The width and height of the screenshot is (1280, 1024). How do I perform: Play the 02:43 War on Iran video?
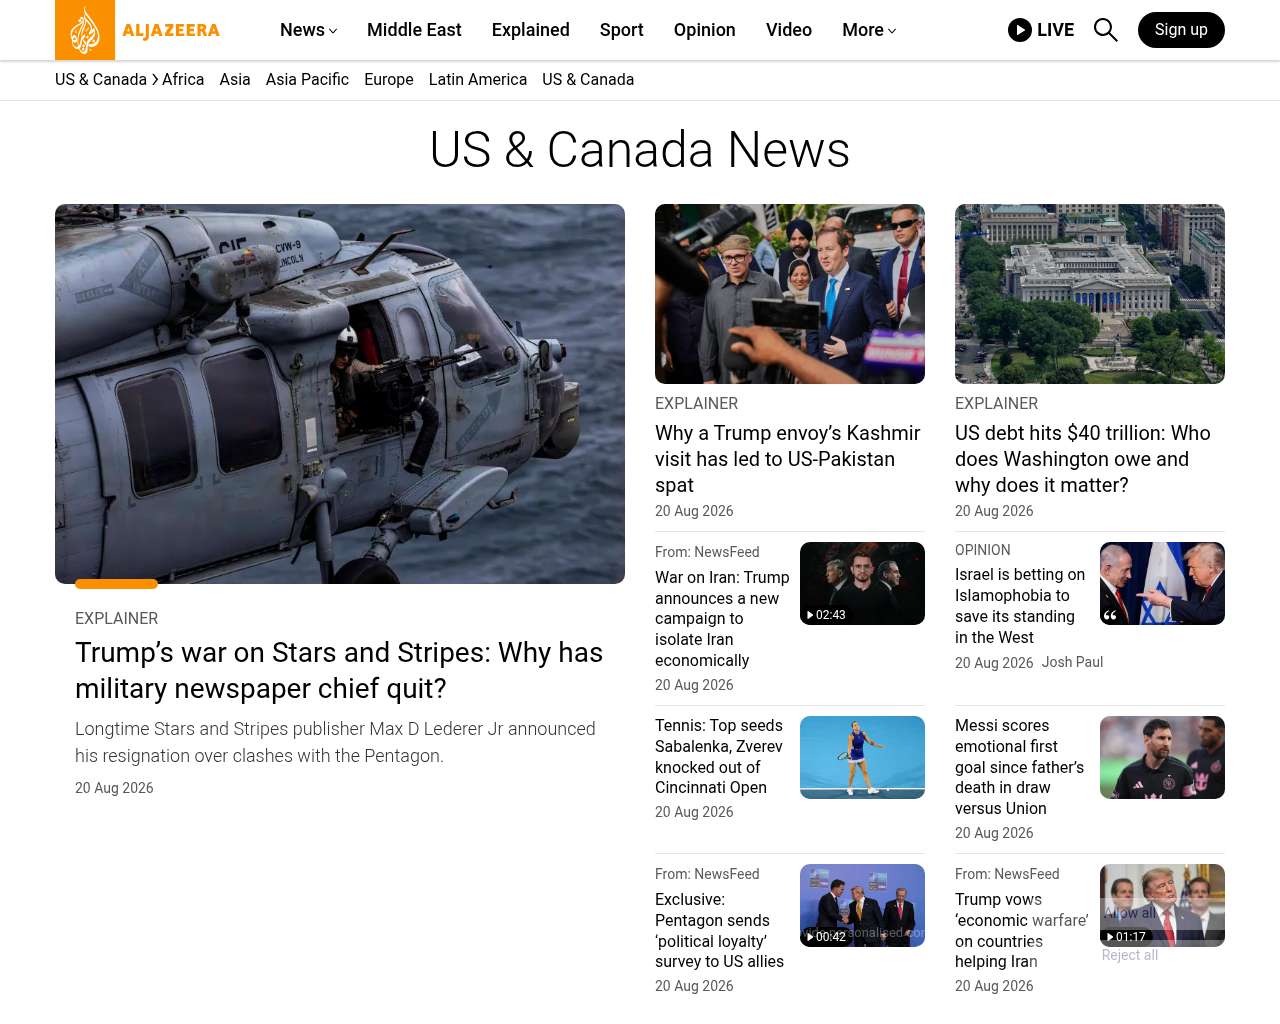point(862,584)
